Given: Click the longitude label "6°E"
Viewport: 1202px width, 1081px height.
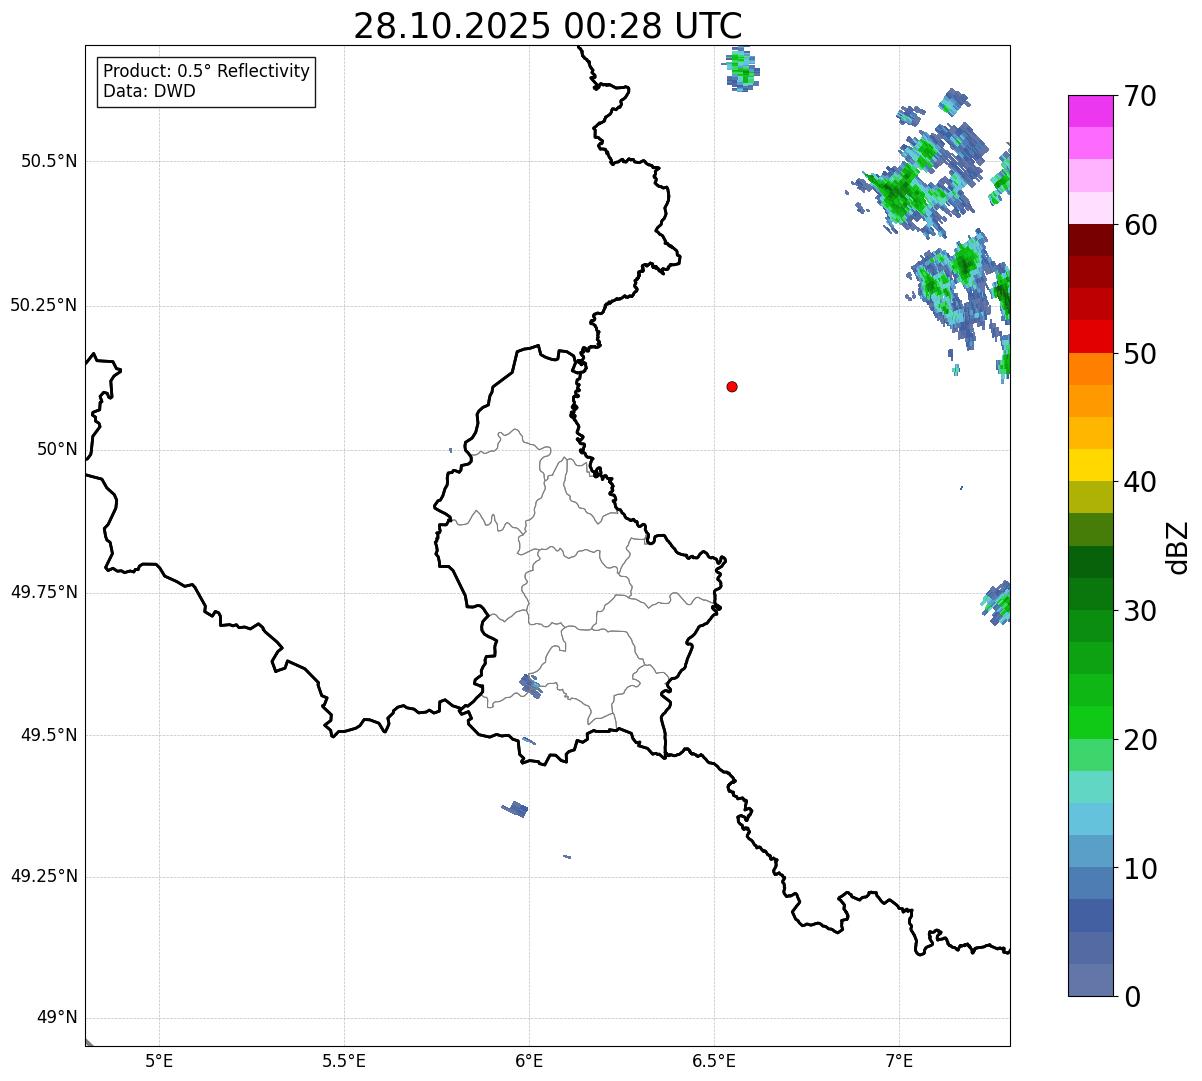Looking at the screenshot, I should [529, 1060].
